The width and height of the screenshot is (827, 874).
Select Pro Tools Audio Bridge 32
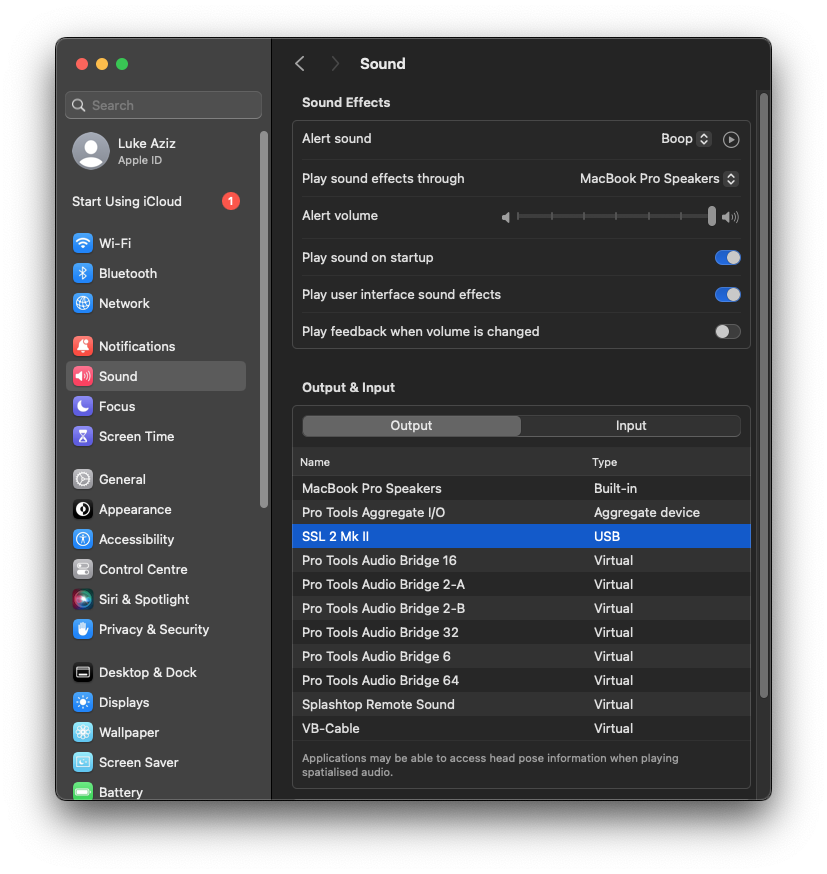coord(522,632)
